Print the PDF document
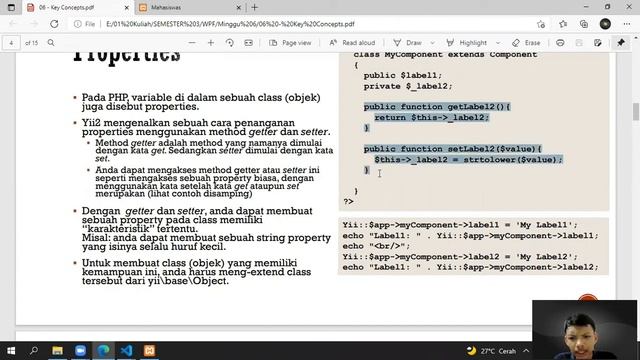Image resolution: width=640 pixels, height=360 pixels. point(560,42)
